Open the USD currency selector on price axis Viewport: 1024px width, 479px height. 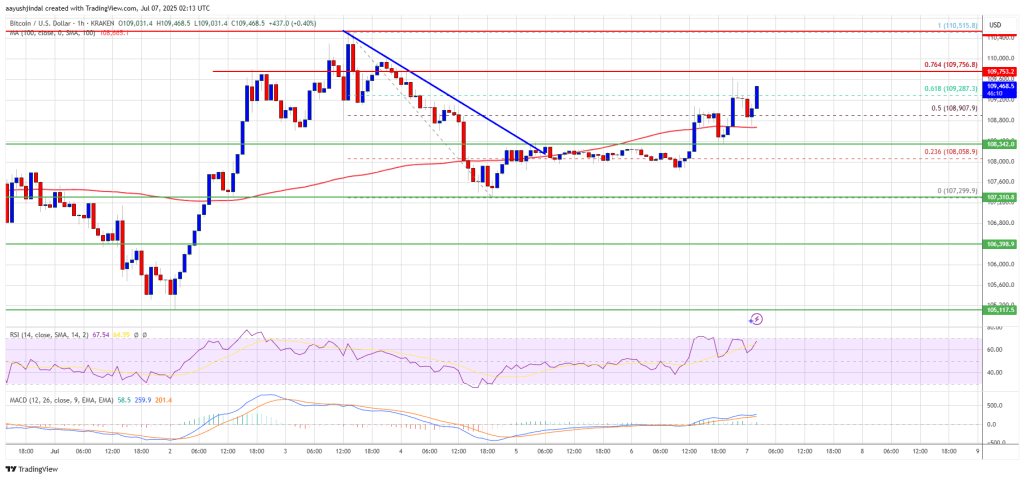(994, 23)
